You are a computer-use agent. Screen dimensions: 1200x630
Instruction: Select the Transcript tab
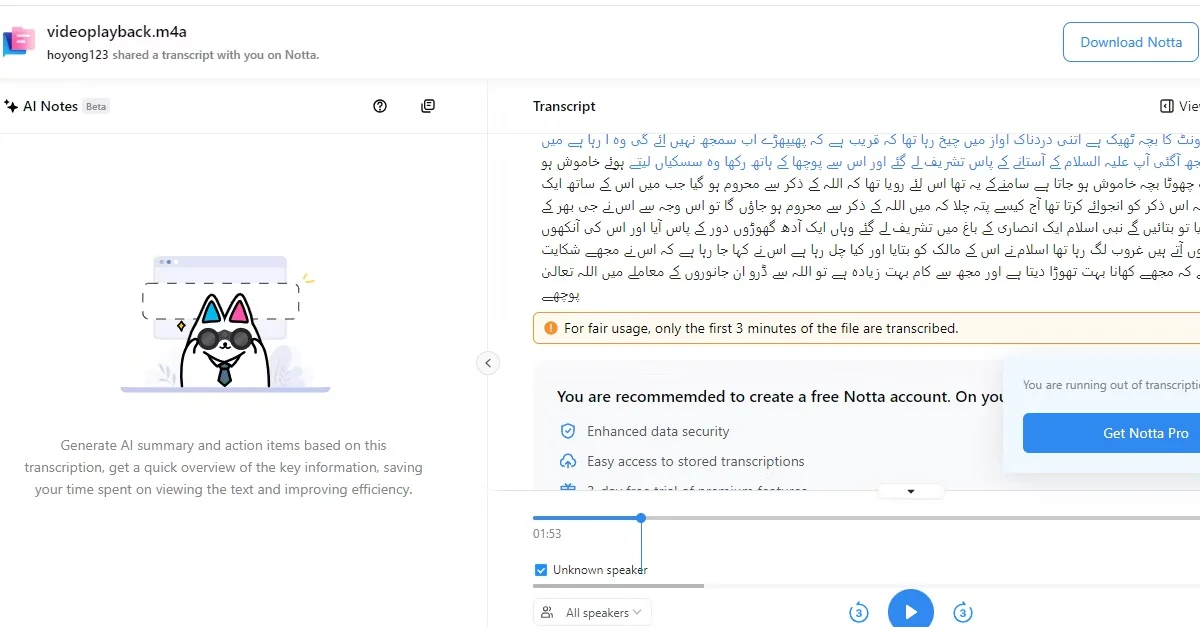click(564, 106)
